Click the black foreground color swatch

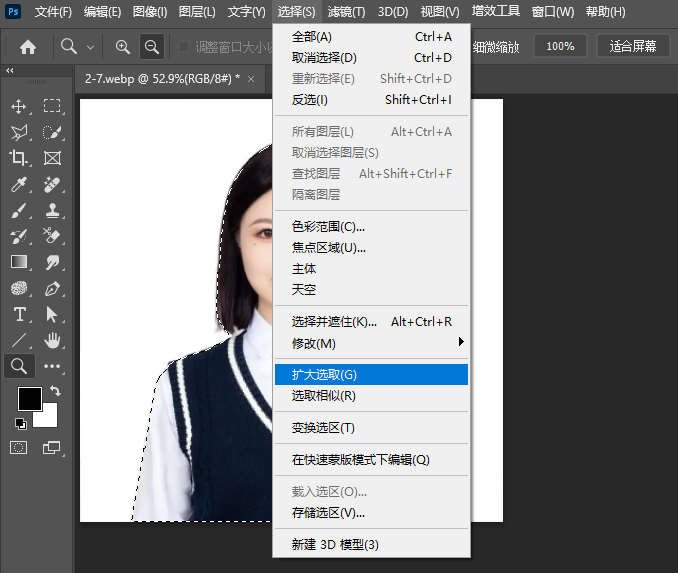(x=29, y=398)
